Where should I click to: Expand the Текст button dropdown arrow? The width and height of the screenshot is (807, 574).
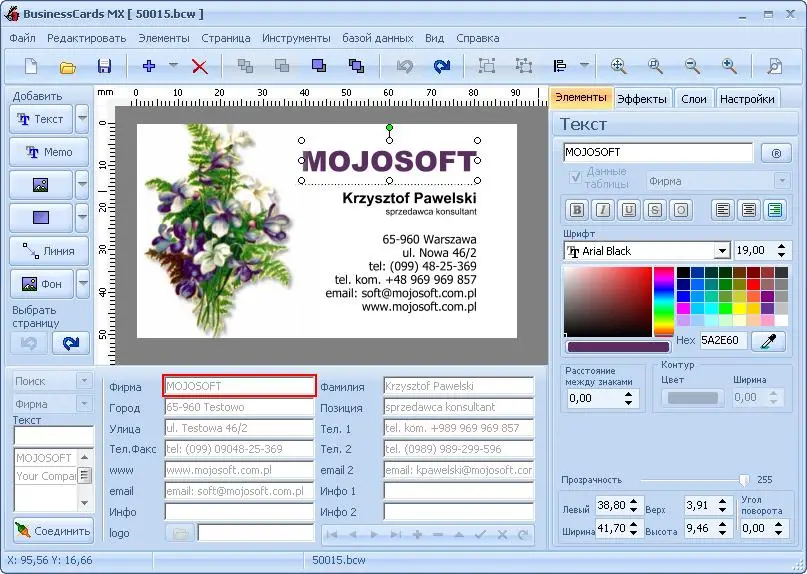[x=82, y=119]
